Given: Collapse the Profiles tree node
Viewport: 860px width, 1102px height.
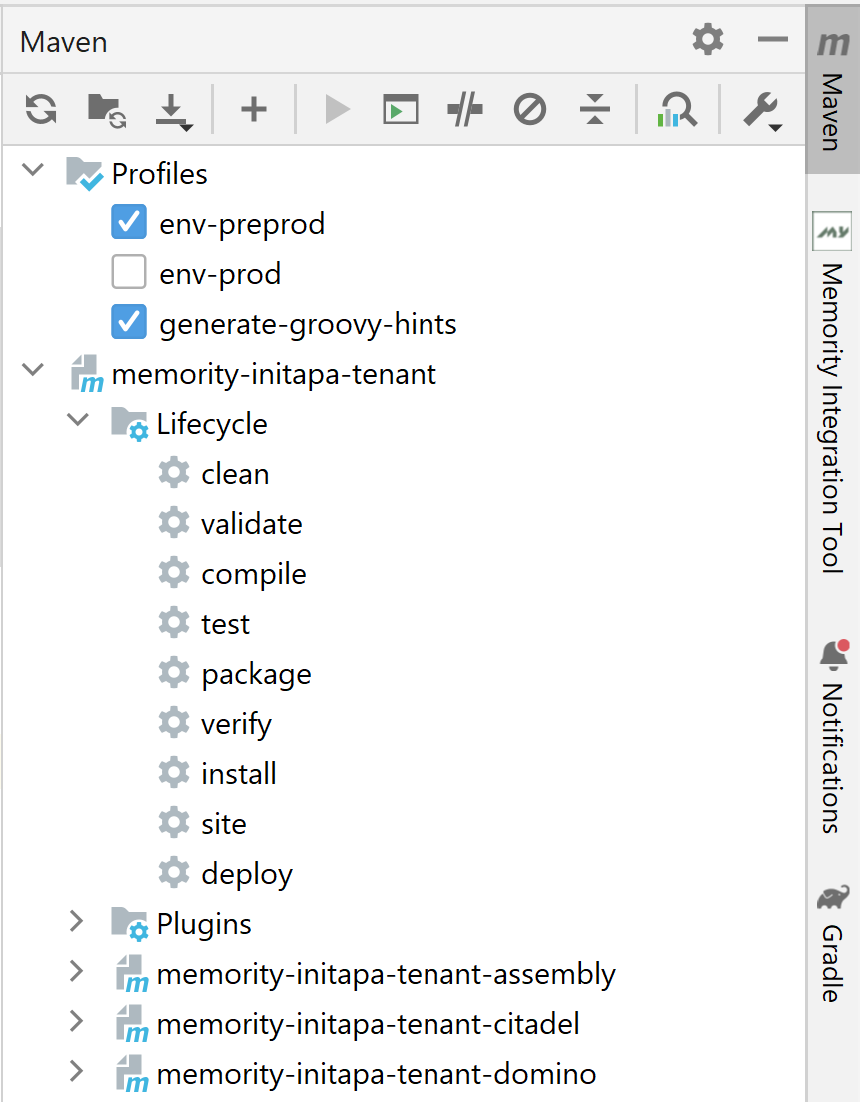Looking at the screenshot, I should pyautogui.click(x=34, y=171).
